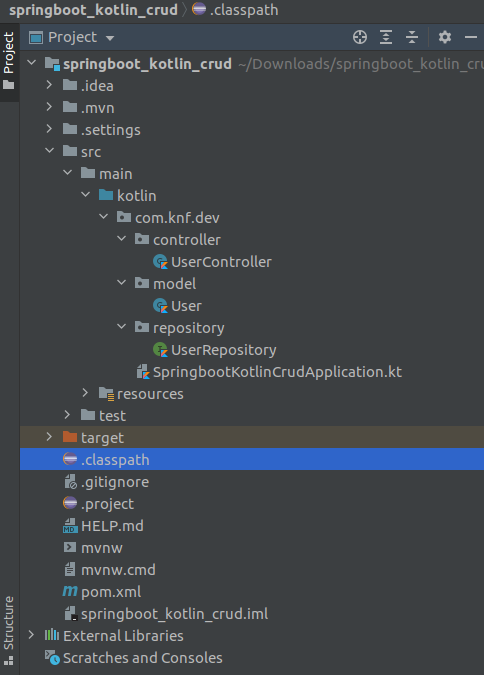
Task: Open the Structure side tab
Action: click(9, 629)
